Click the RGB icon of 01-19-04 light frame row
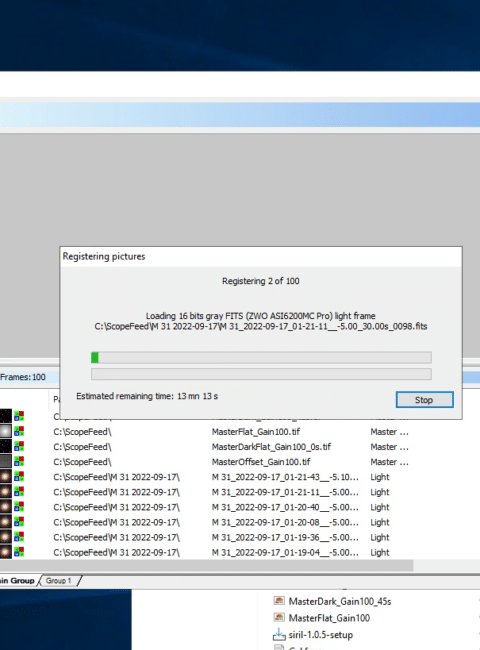This screenshot has width=480, height=650. pyautogui.click(x=19, y=552)
